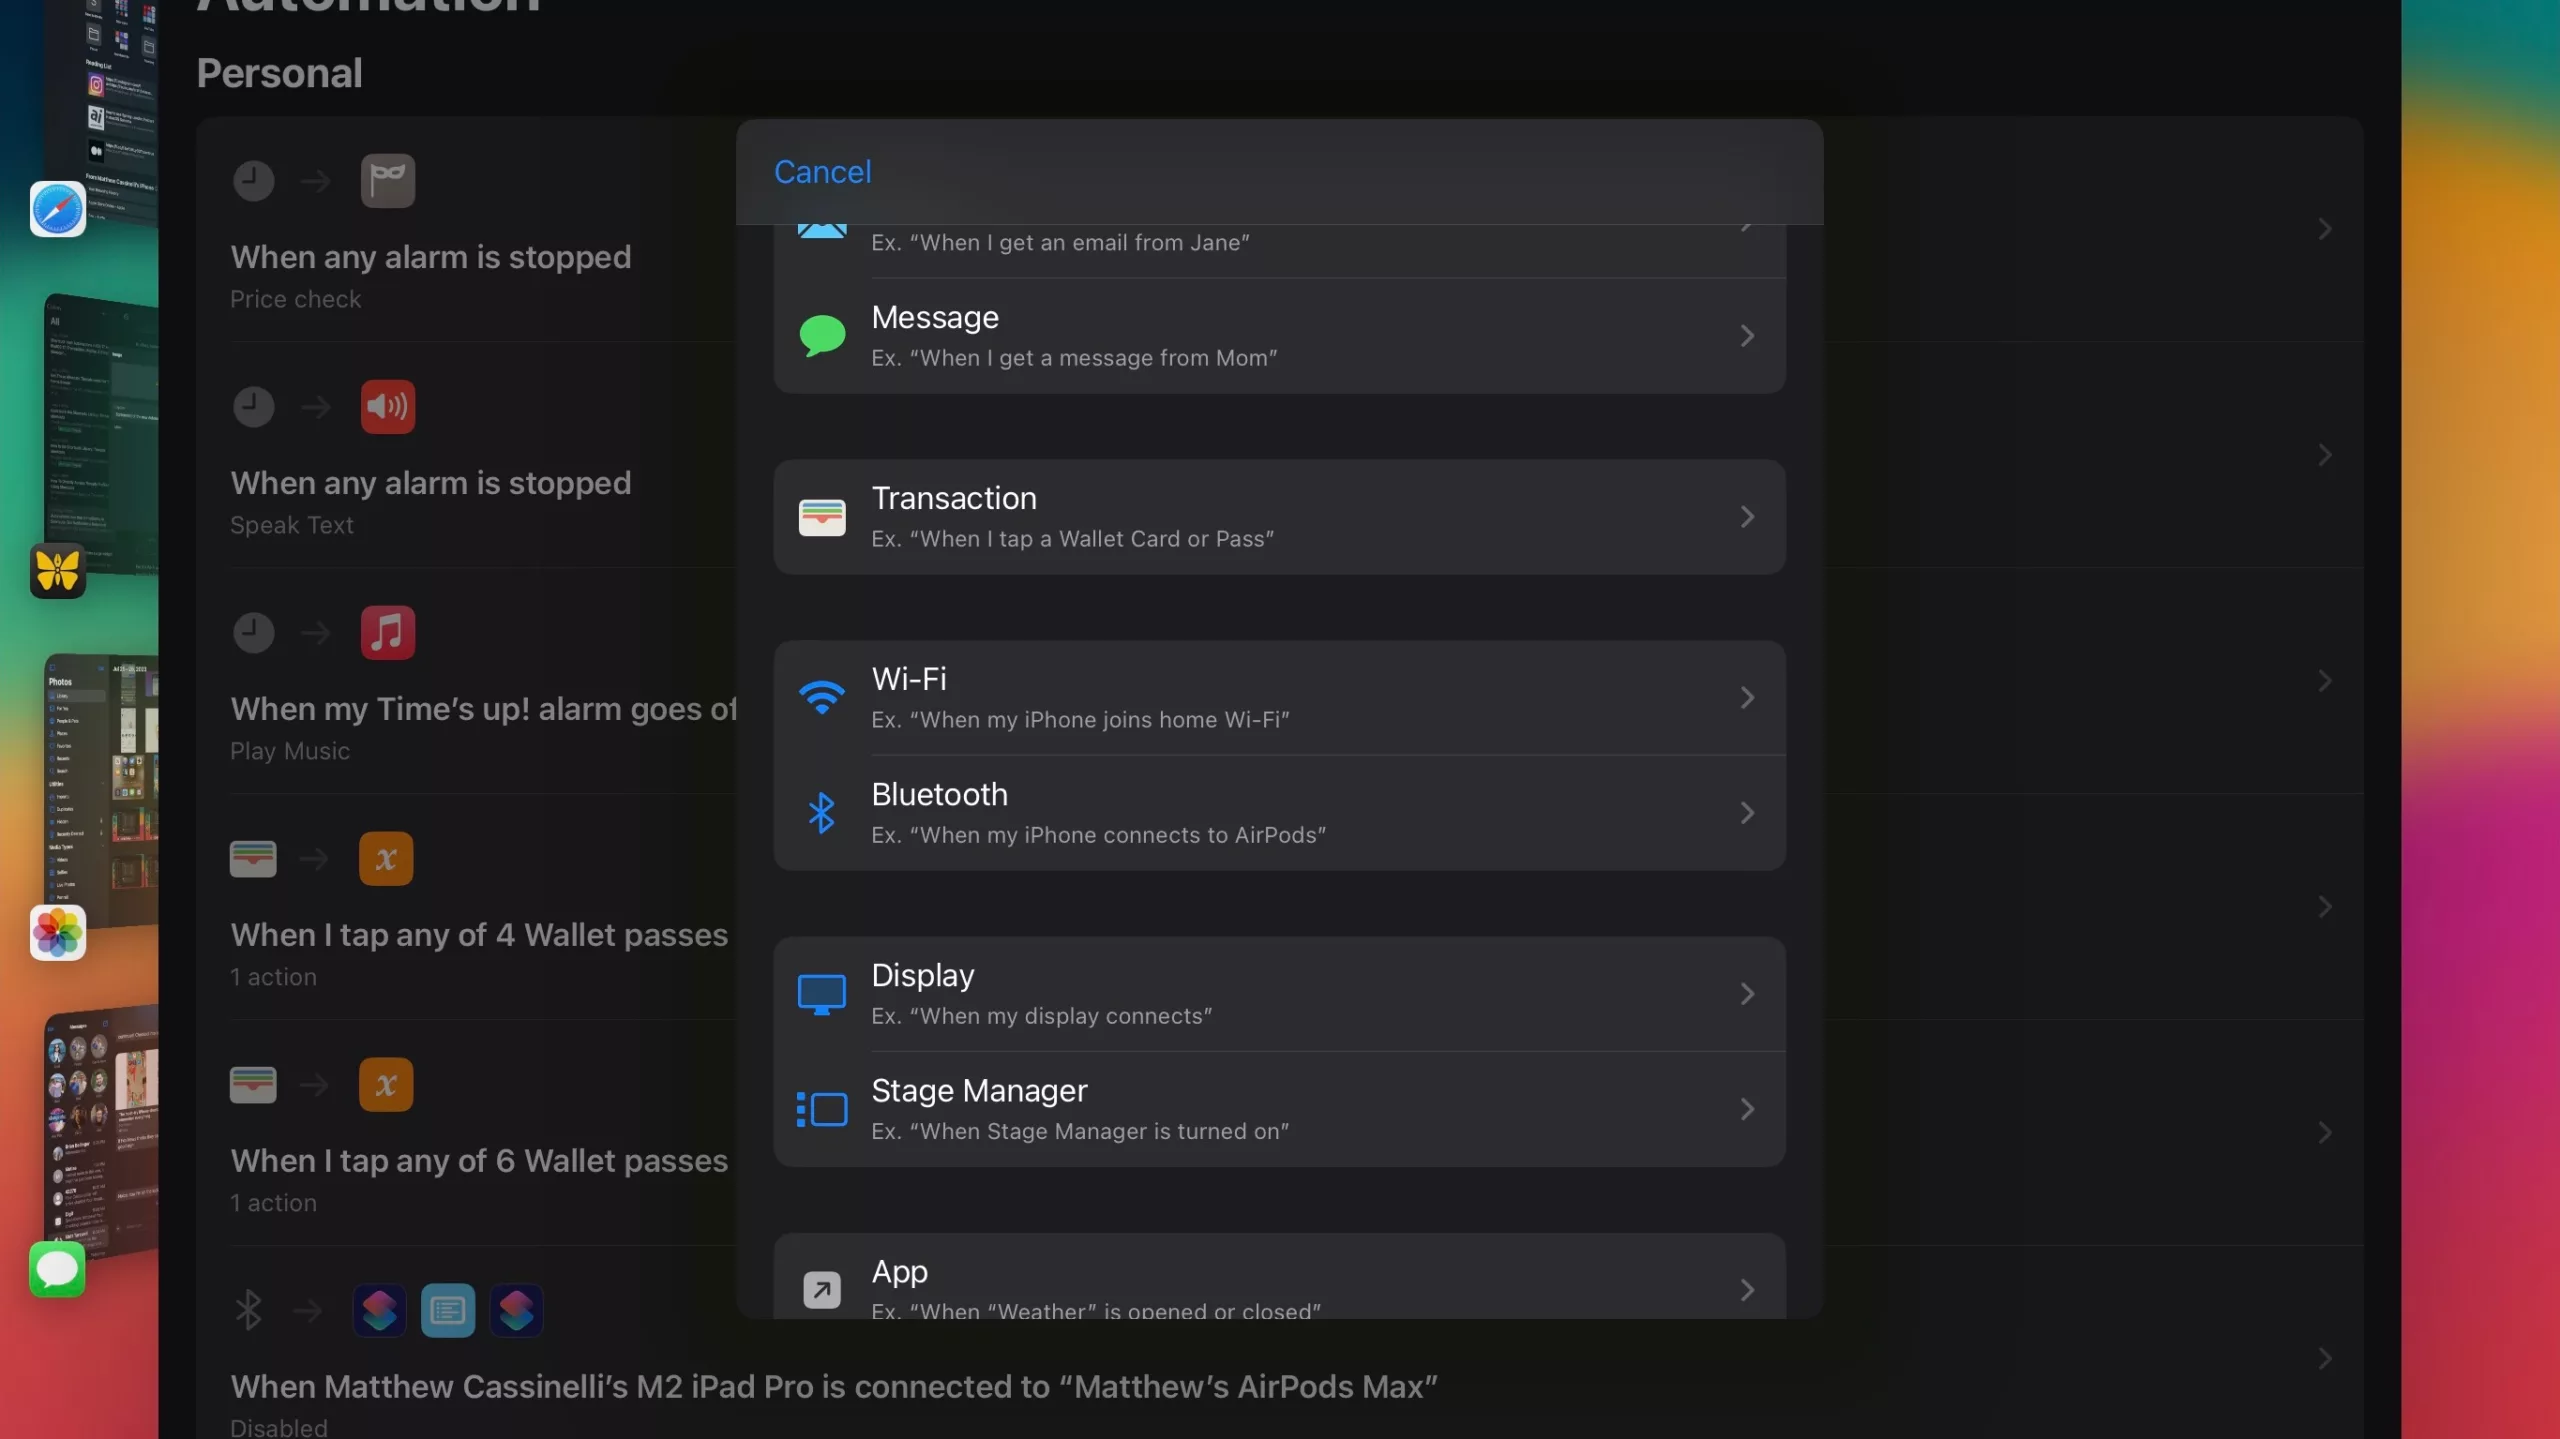2560x1439 pixels.
Task: Click the wallet icon for 6 Wallet passes
Action: tap(253, 1085)
